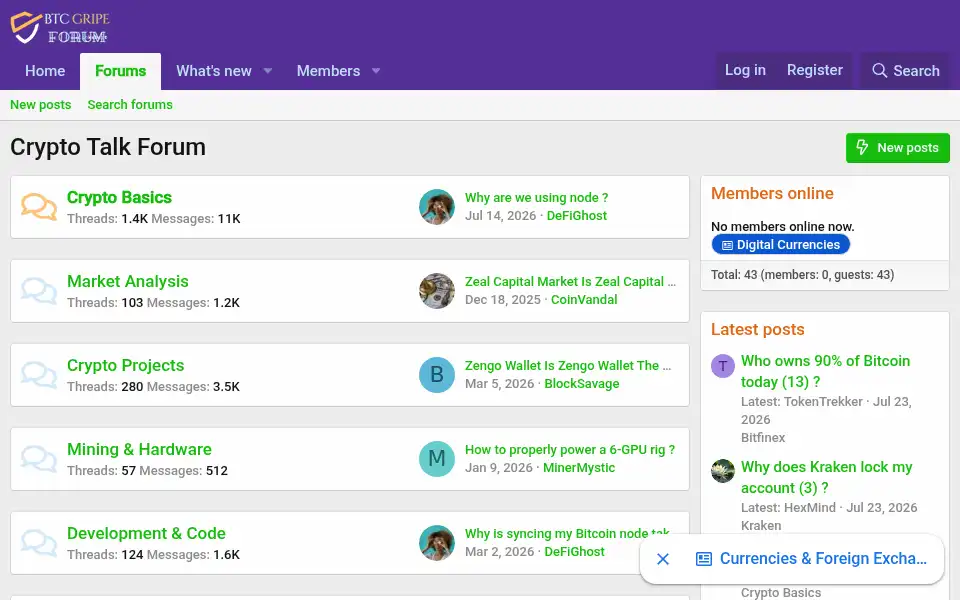
Task: Open the Market Analysis forum
Action: coord(127,281)
